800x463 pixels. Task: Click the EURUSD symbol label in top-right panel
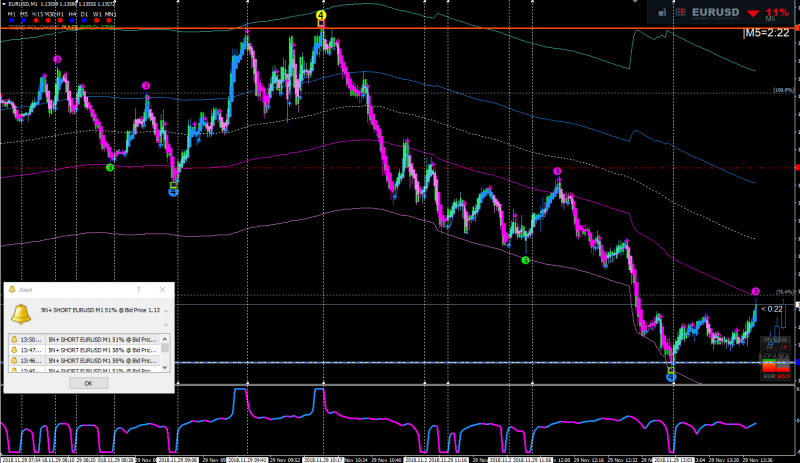tap(715, 12)
